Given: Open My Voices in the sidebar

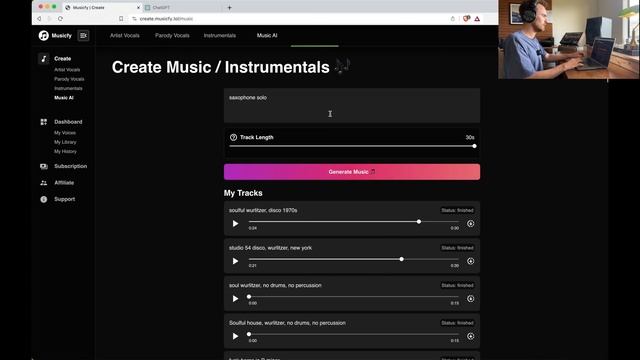Looking at the screenshot, I should [65, 133].
